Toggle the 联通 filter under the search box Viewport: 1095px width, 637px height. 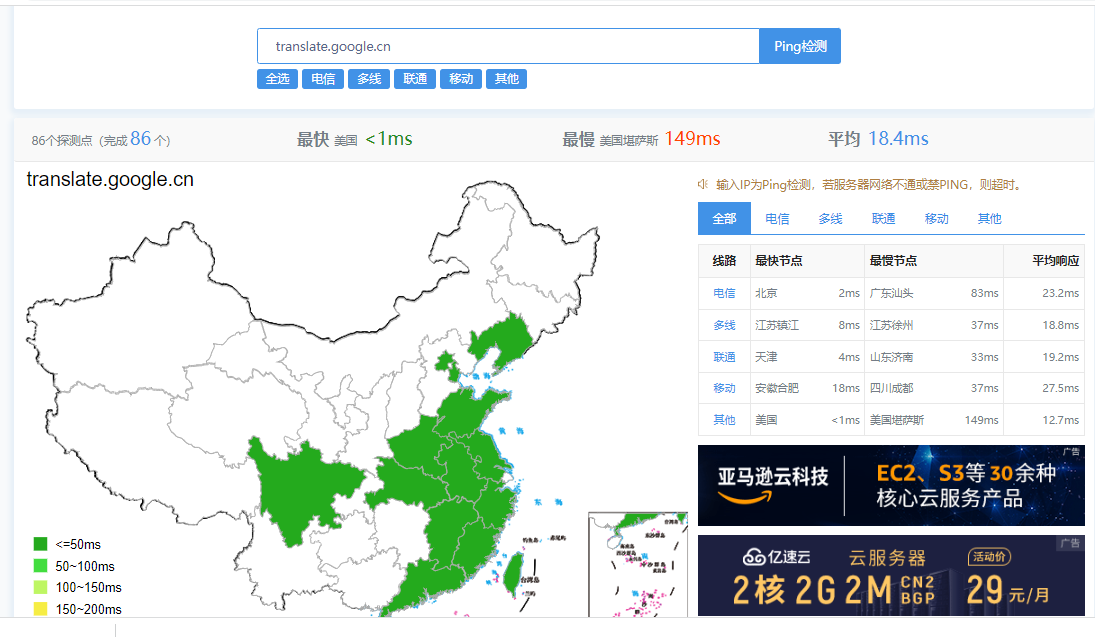415,79
